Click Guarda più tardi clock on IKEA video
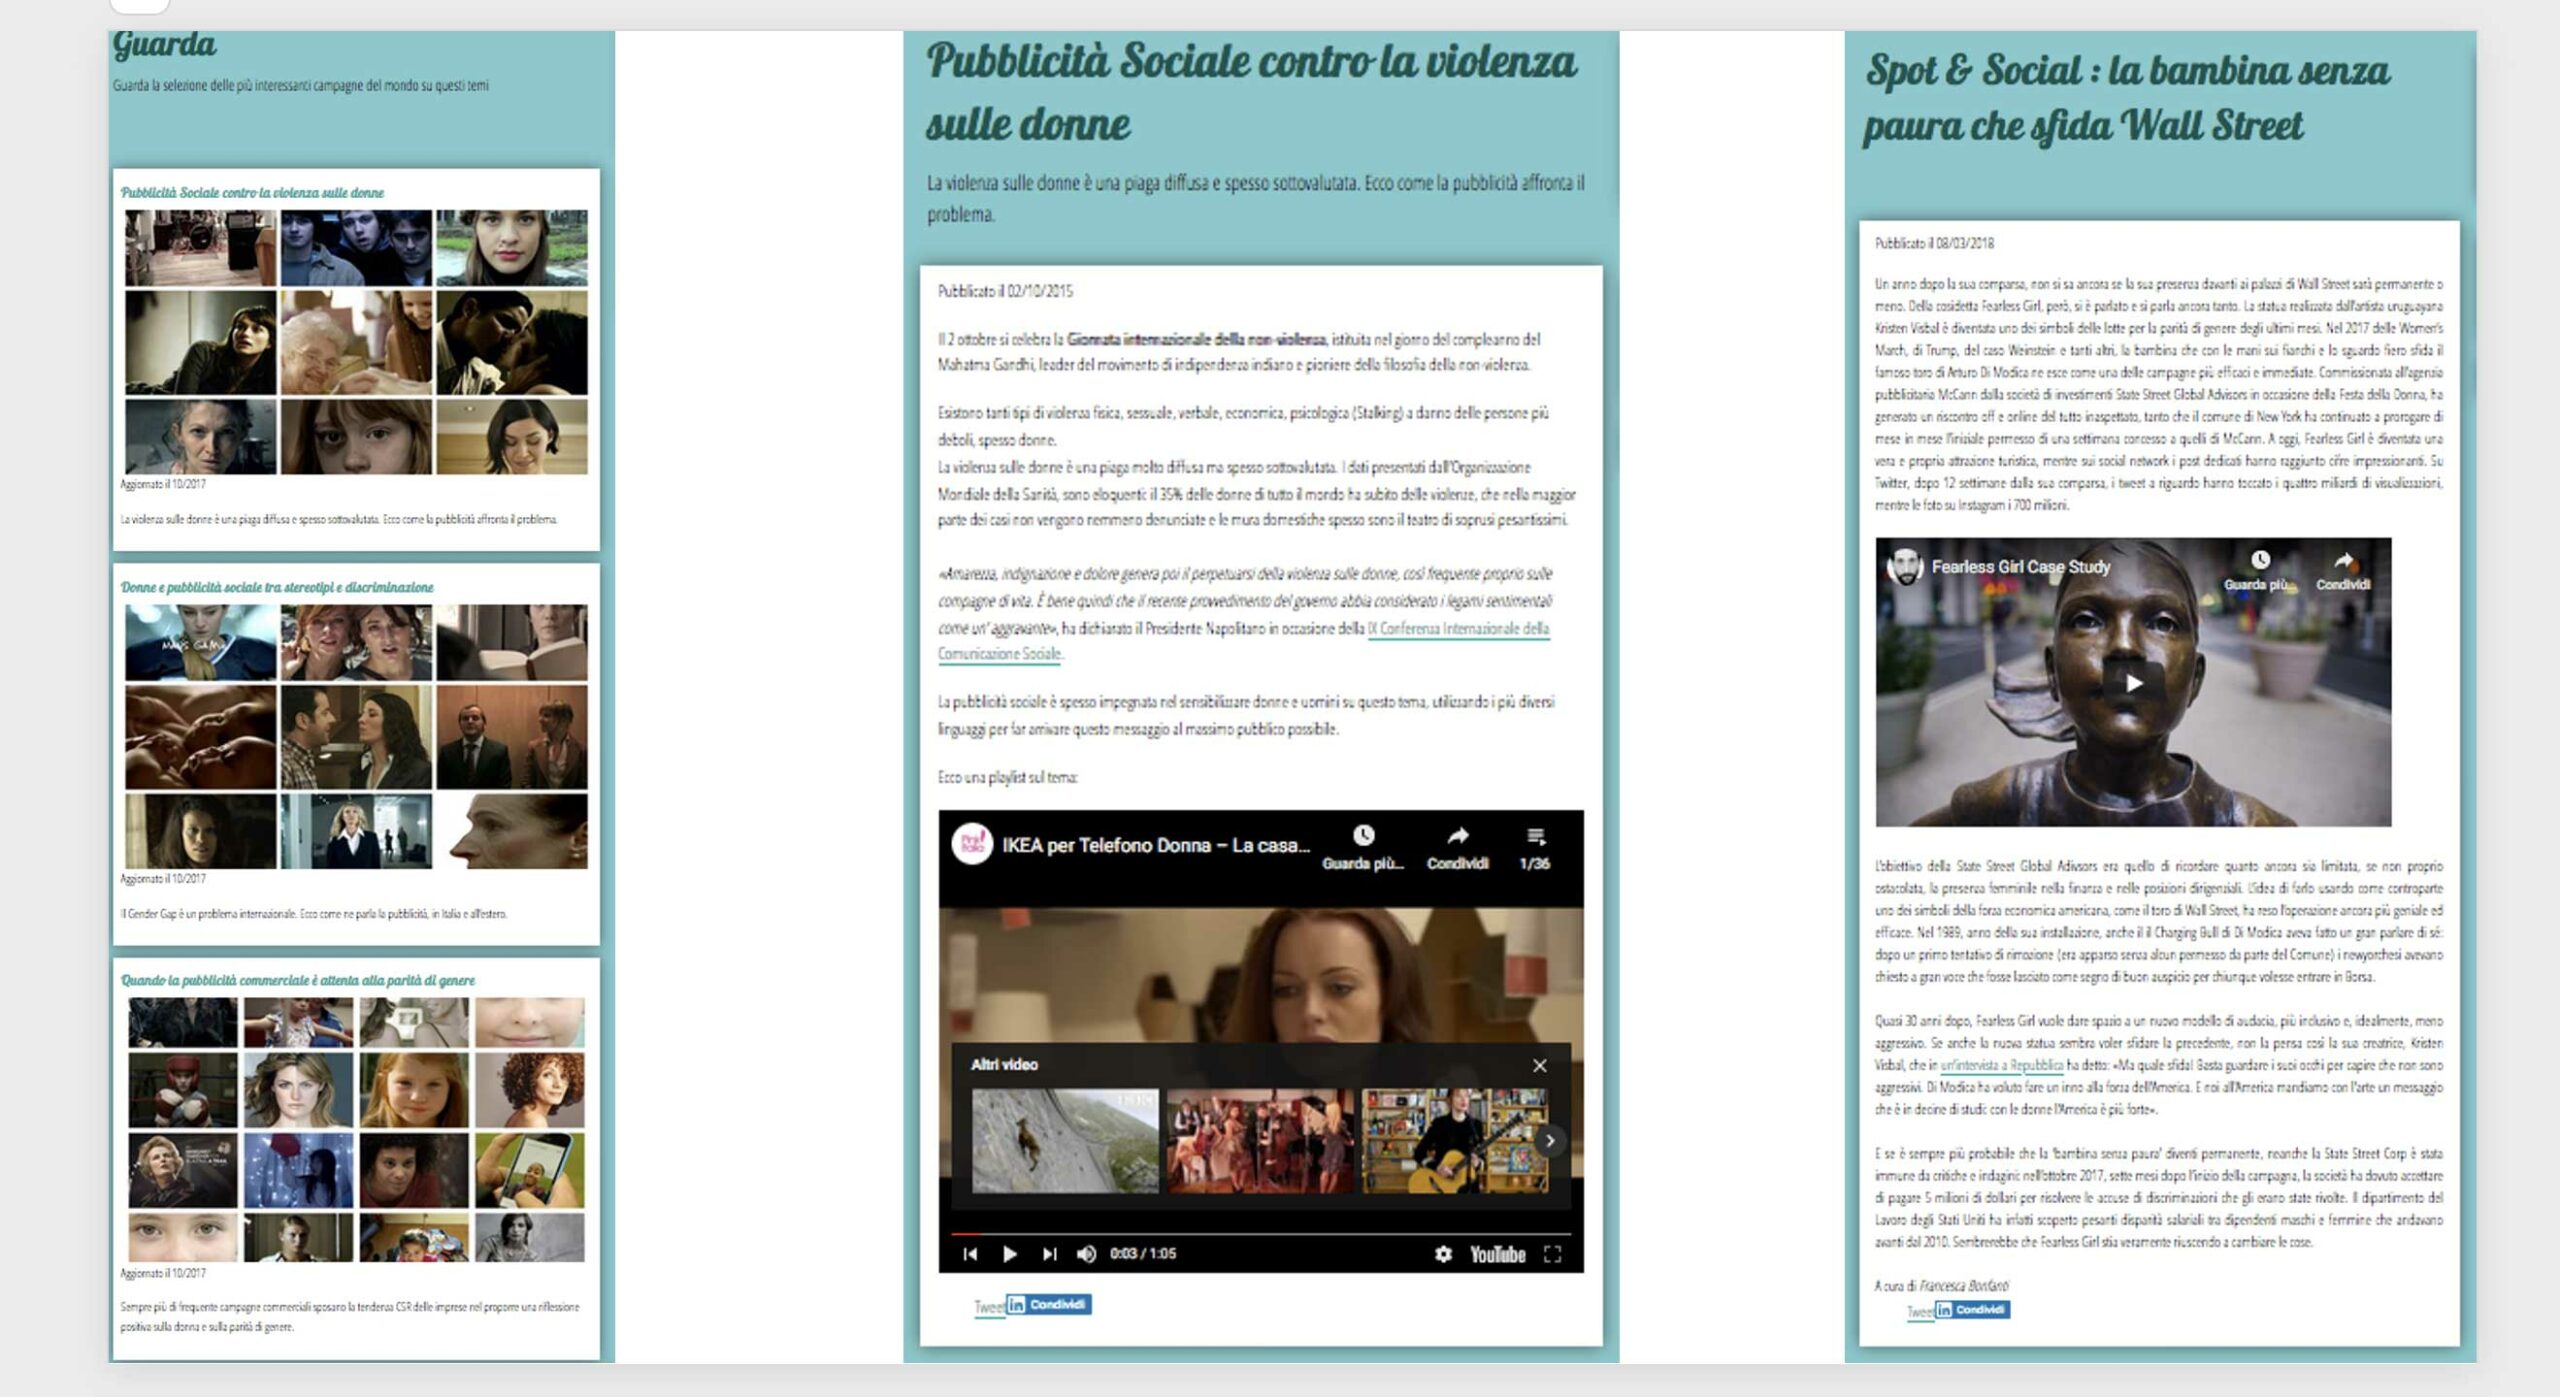This screenshot has width=2560, height=1397. point(1363,836)
